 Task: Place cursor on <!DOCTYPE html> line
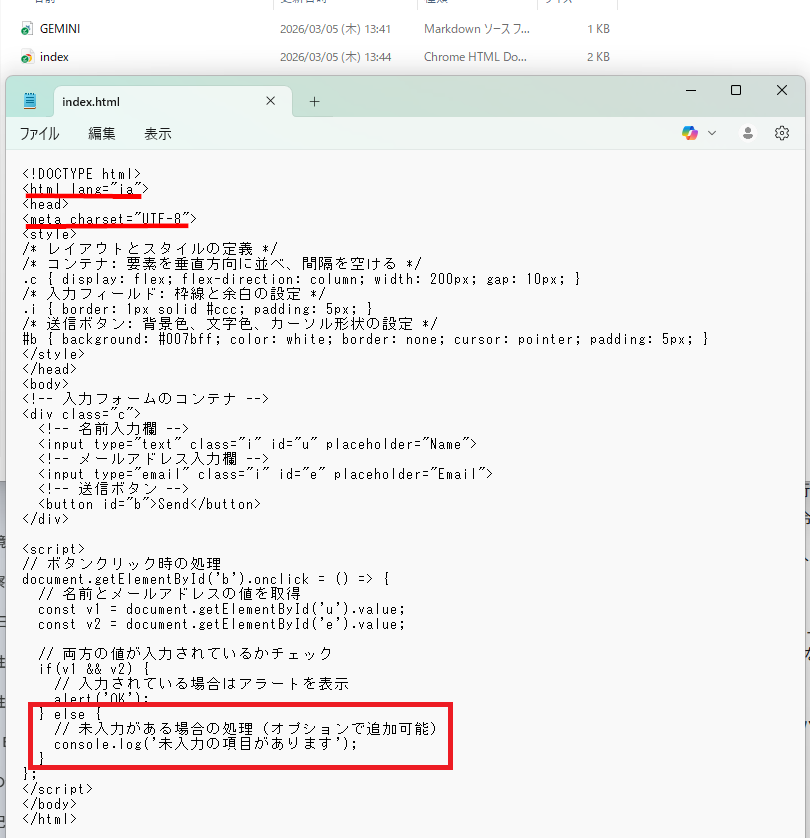tap(82, 174)
